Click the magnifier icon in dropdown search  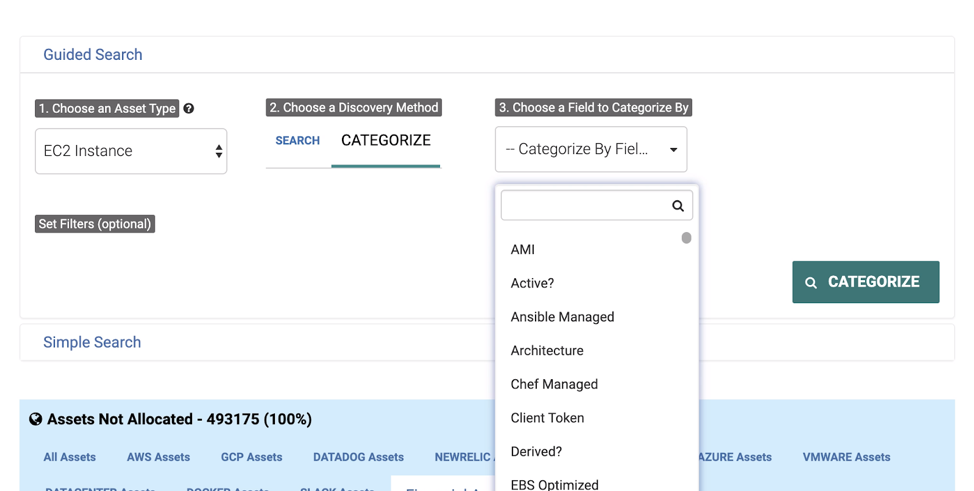tap(678, 206)
